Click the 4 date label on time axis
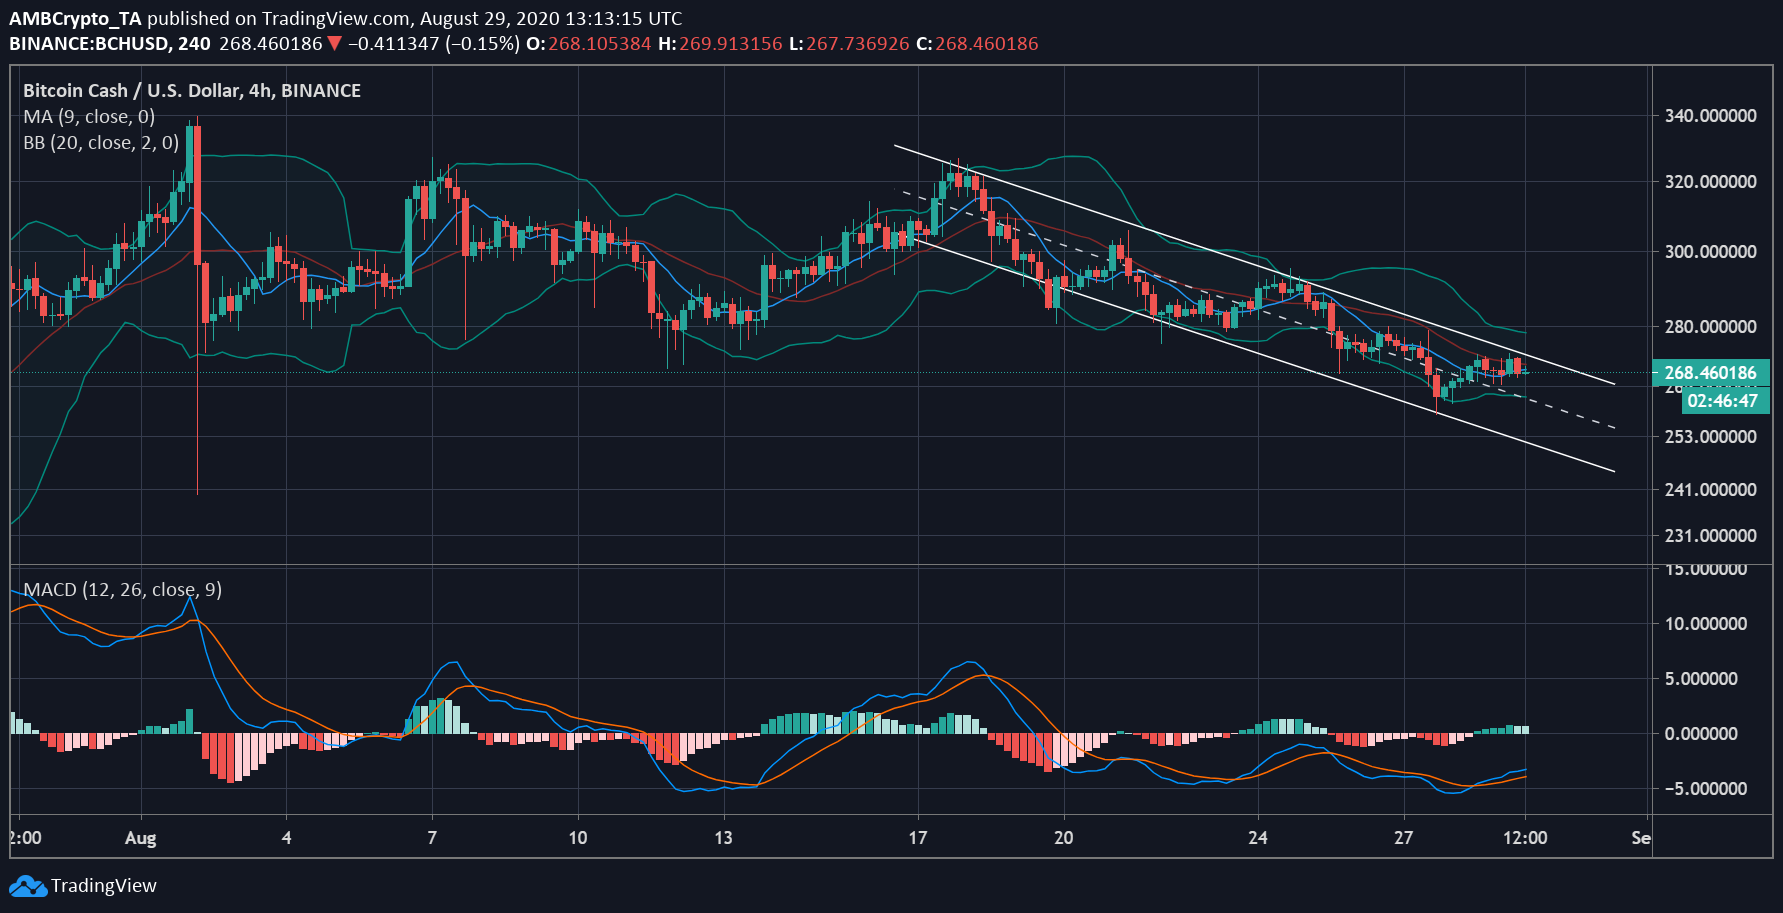The height and width of the screenshot is (913, 1783). [x=287, y=838]
